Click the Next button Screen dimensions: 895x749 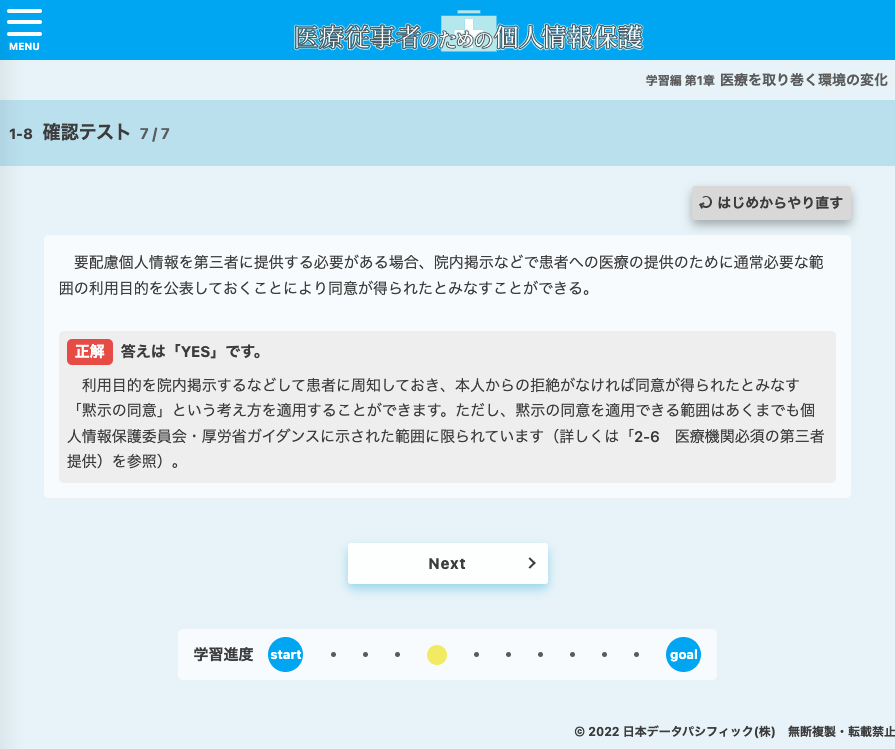(x=448, y=563)
